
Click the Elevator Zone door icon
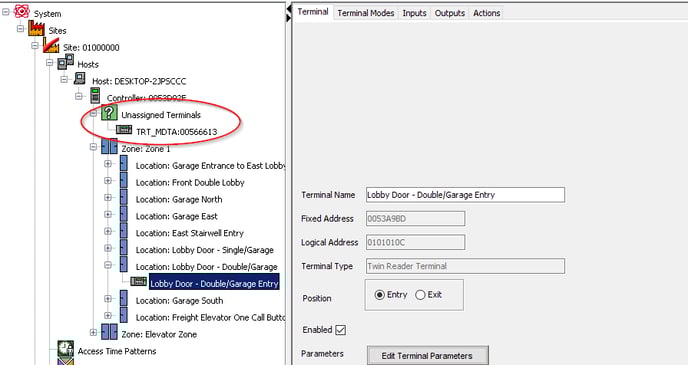pos(109,332)
